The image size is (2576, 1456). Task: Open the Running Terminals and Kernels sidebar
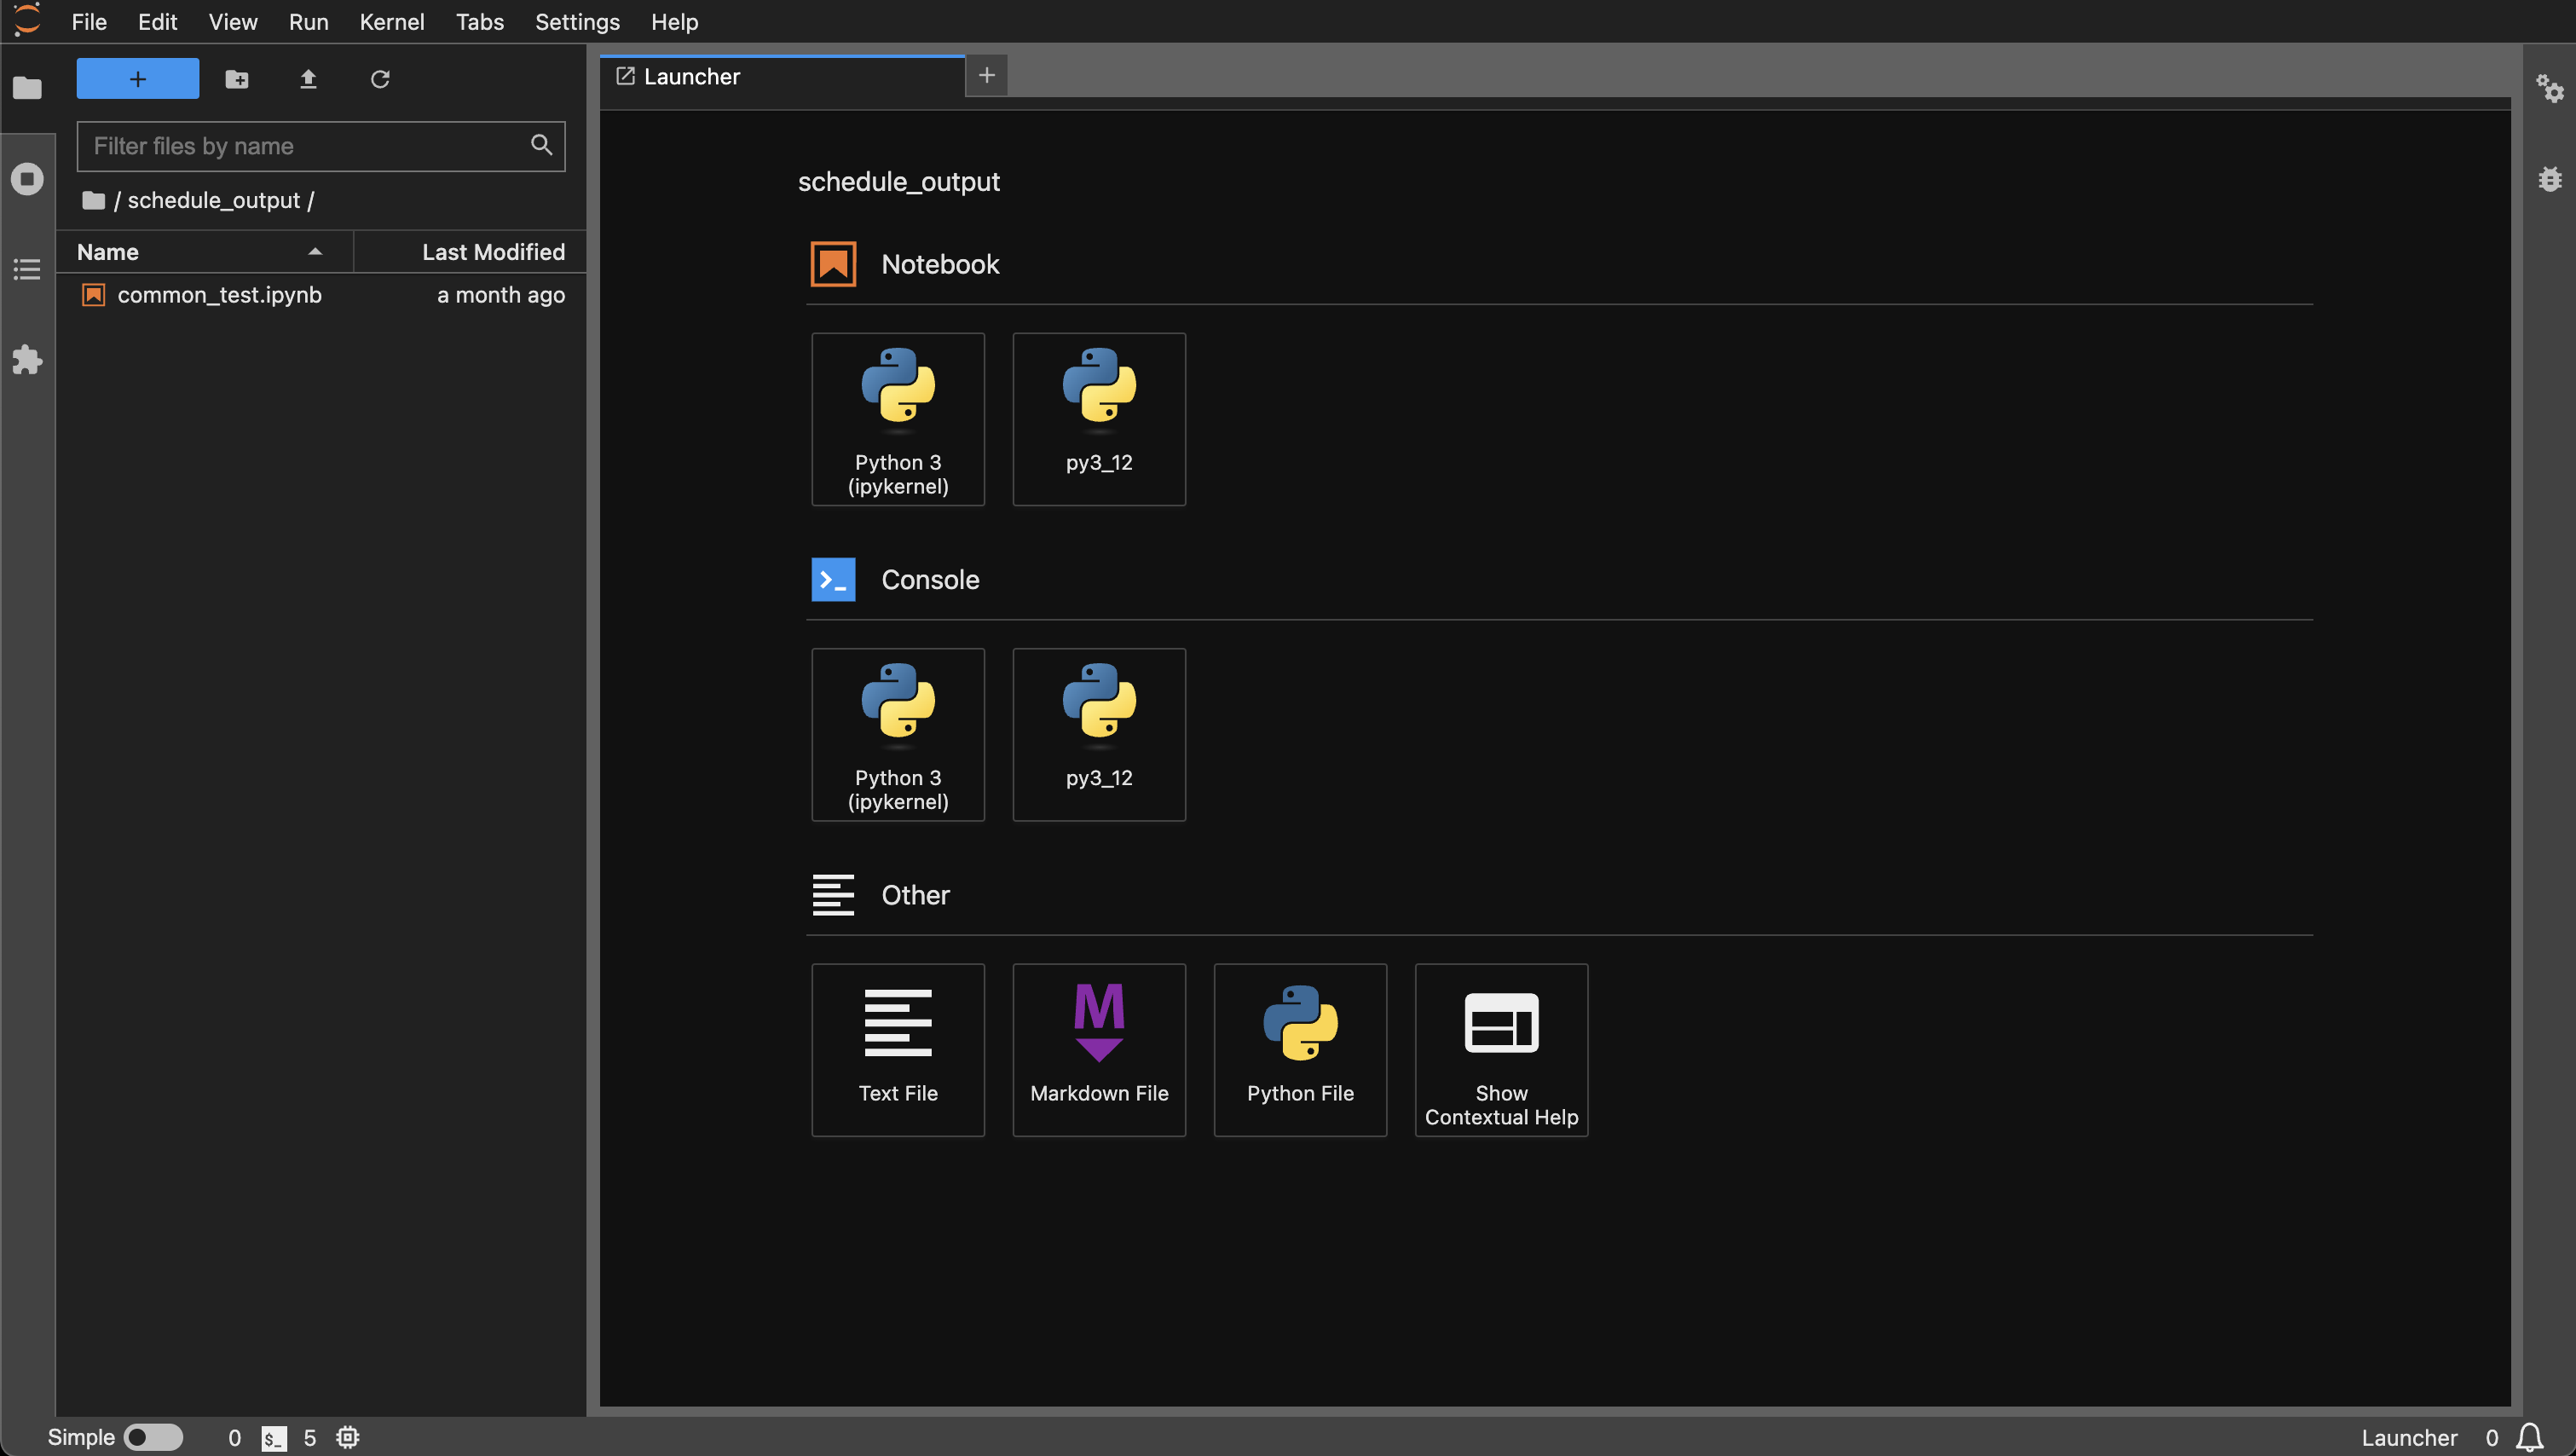(x=27, y=179)
